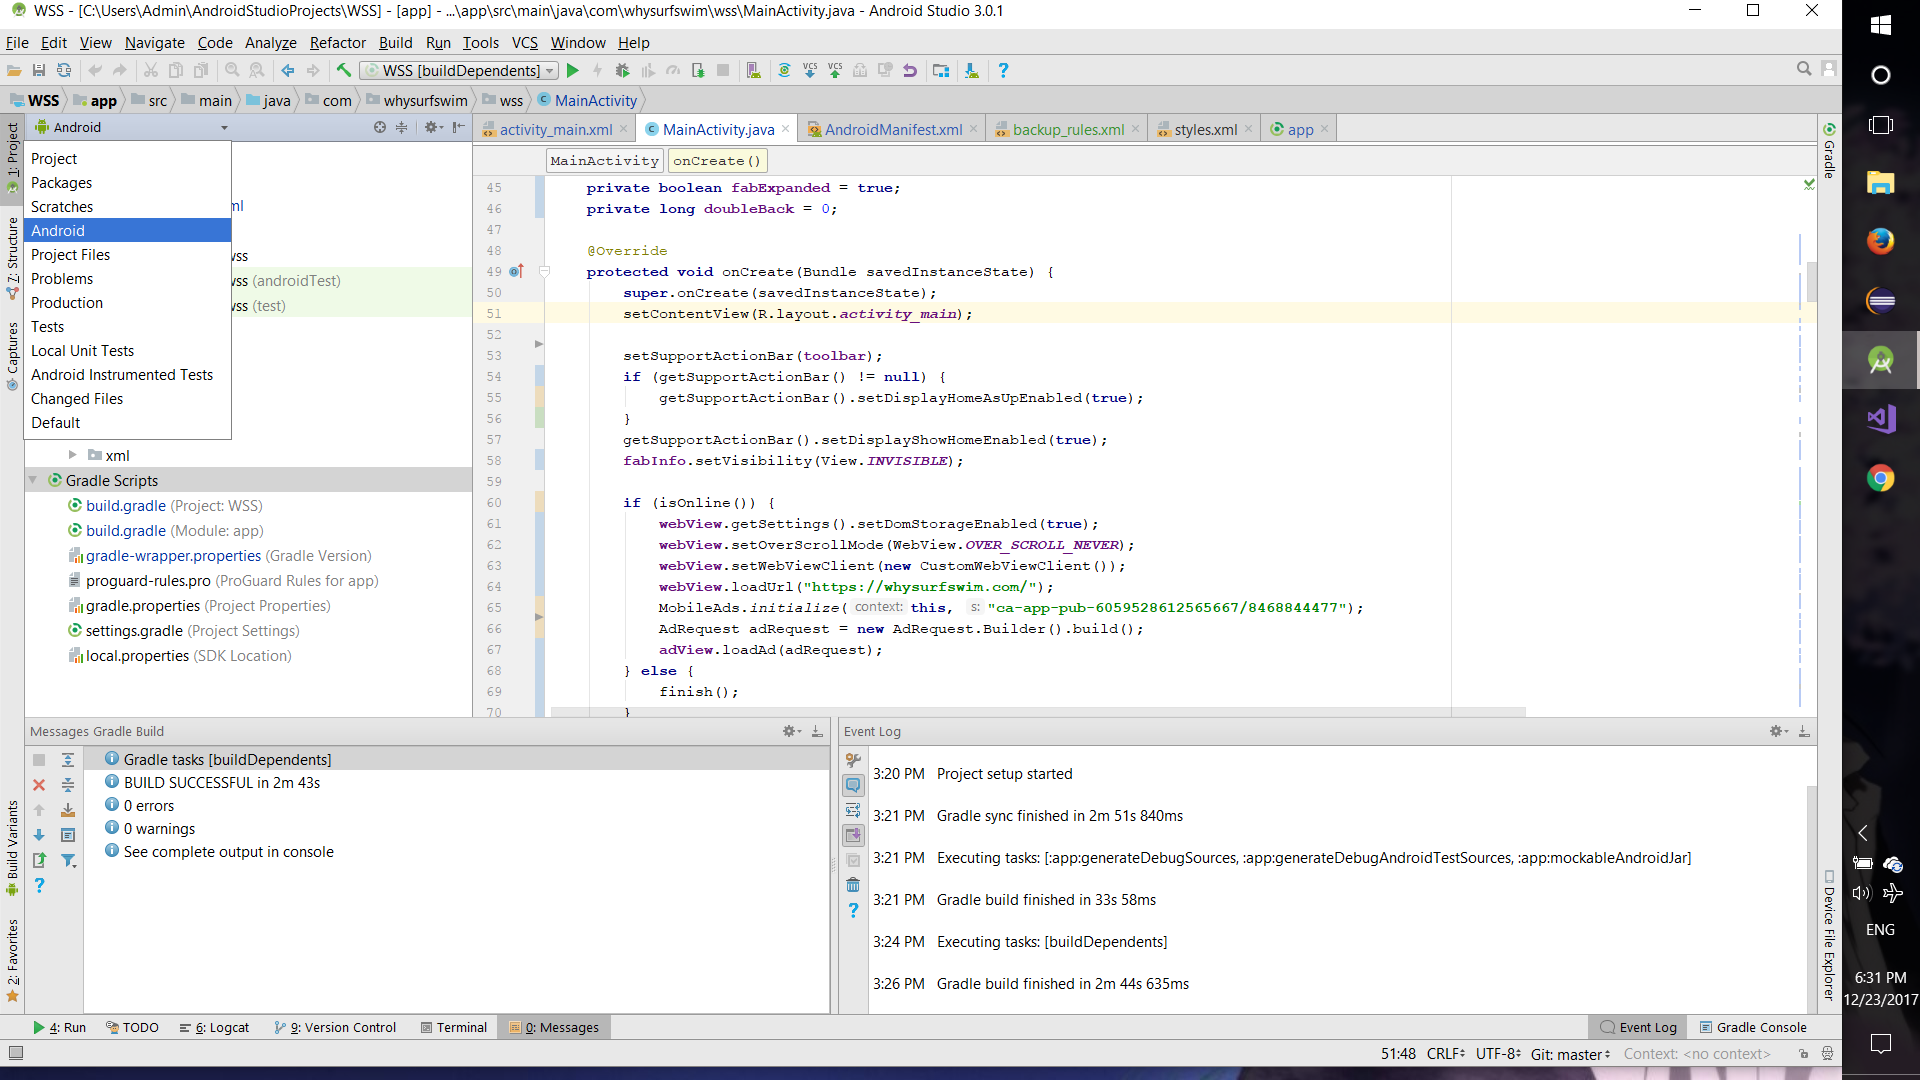This screenshot has width=1920, height=1080.
Task: Collapse the Gradle Scripts tree node
Action: tap(33, 481)
